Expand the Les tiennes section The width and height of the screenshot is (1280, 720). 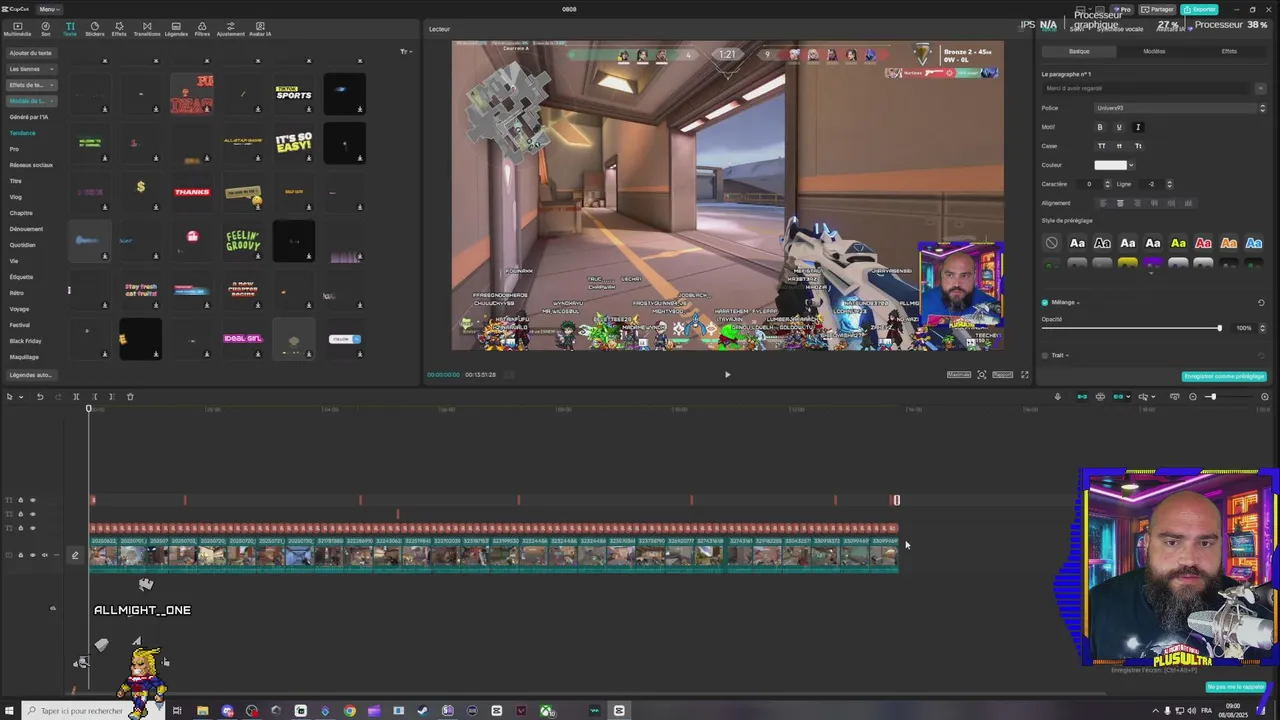(30, 69)
